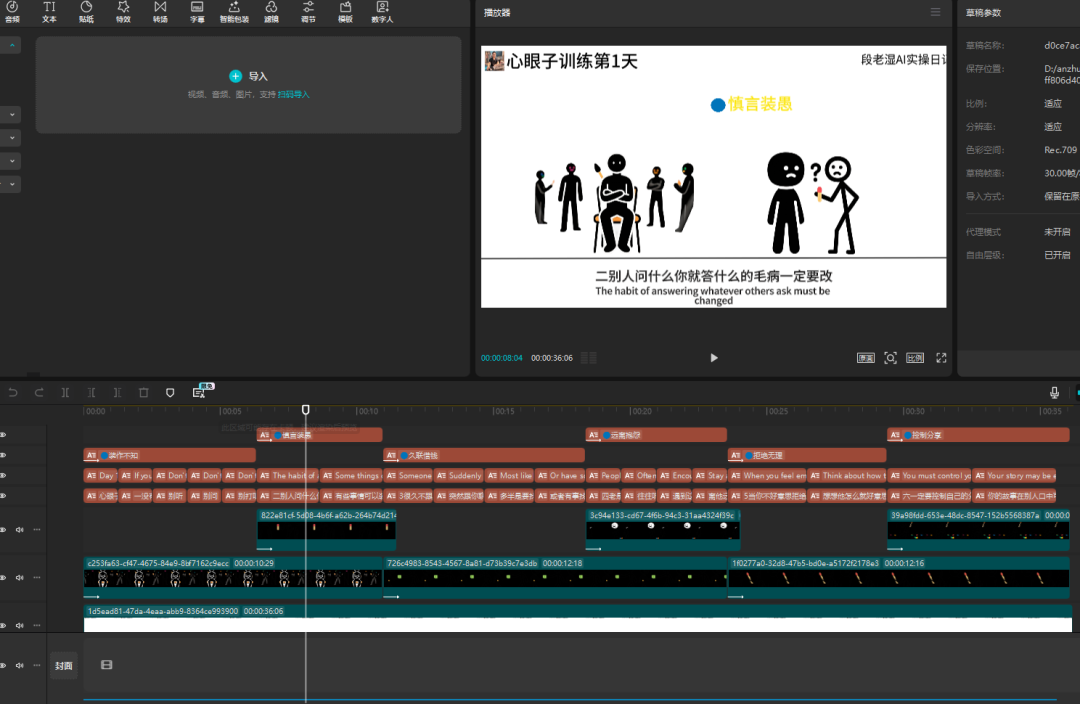Mute the track with clip 822e81cf
Screen dimensions: 1080x704
click(20, 530)
